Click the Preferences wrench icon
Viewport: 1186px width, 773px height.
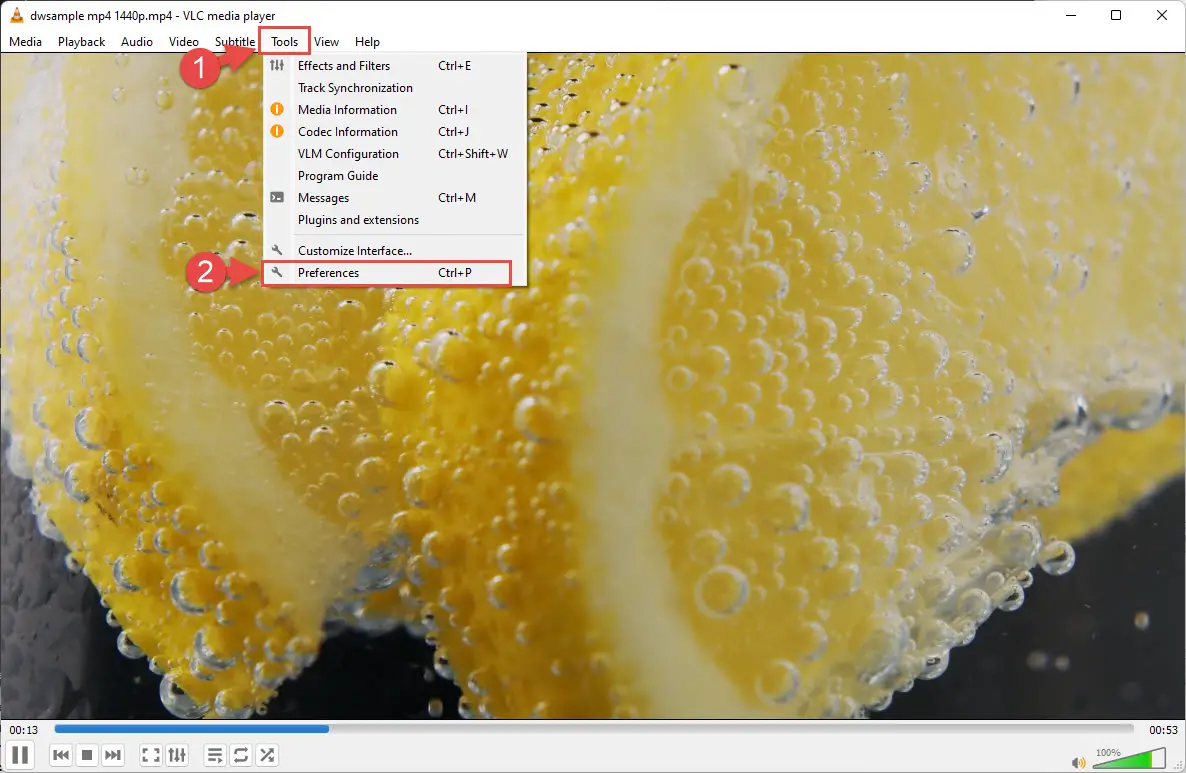point(278,272)
